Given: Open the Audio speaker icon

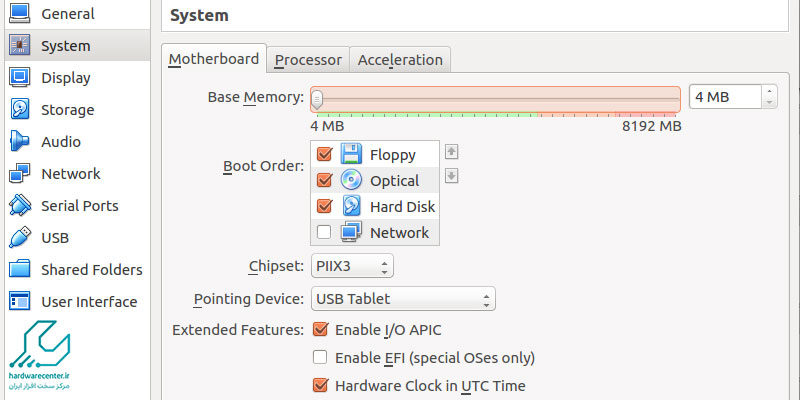Looking at the screenshot, I should click(x=20, y=142).
